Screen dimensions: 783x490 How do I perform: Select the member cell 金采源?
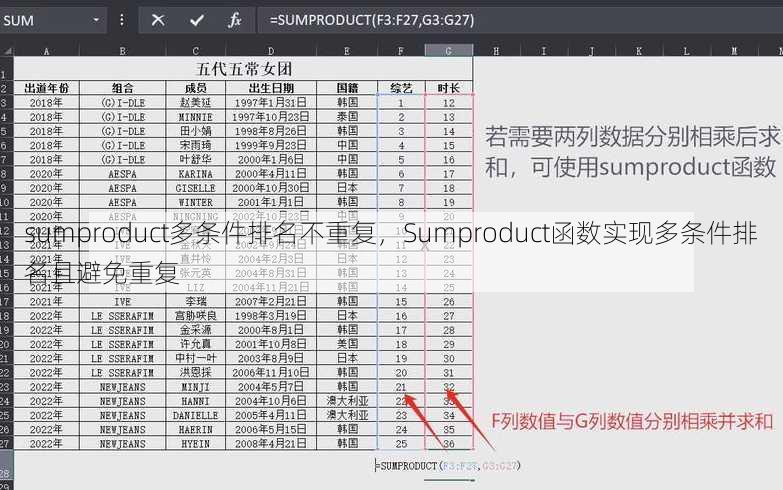coord(195,330)
